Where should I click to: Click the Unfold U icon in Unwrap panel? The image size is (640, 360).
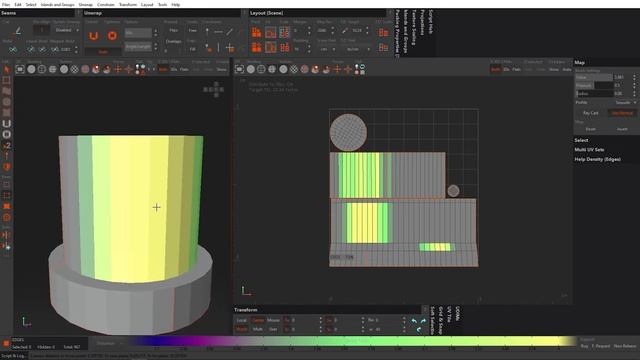coord(93,36)
